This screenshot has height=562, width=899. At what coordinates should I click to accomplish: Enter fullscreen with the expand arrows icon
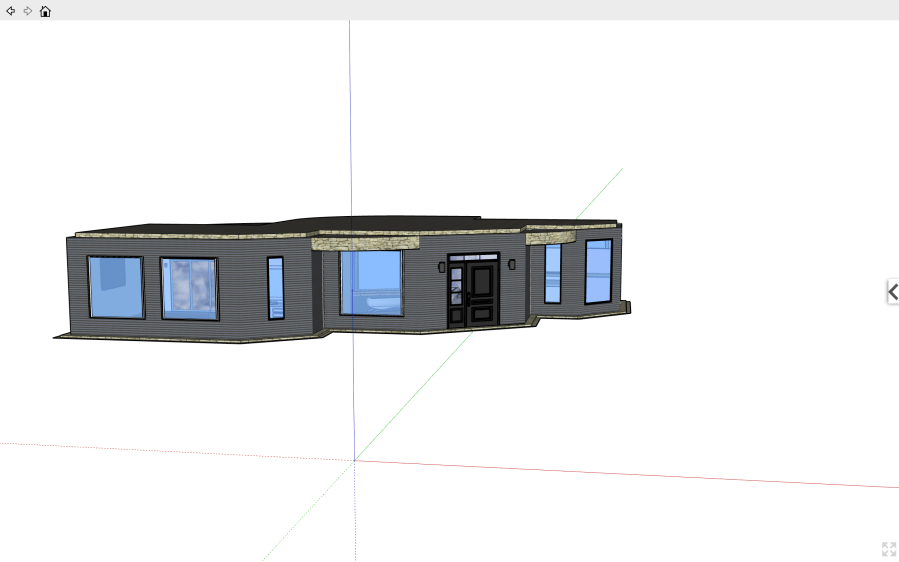(888, 549)
